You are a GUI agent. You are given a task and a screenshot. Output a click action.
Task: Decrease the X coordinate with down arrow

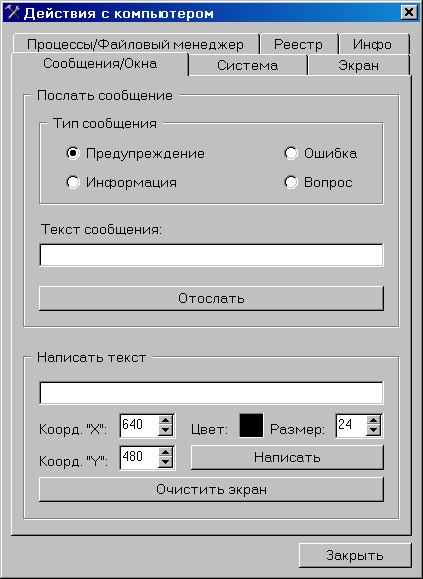click(x=165, y=430)
